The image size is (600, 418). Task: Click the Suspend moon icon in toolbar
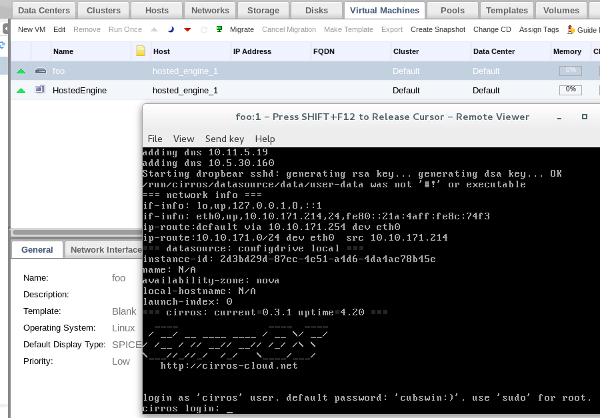(173, 30)
